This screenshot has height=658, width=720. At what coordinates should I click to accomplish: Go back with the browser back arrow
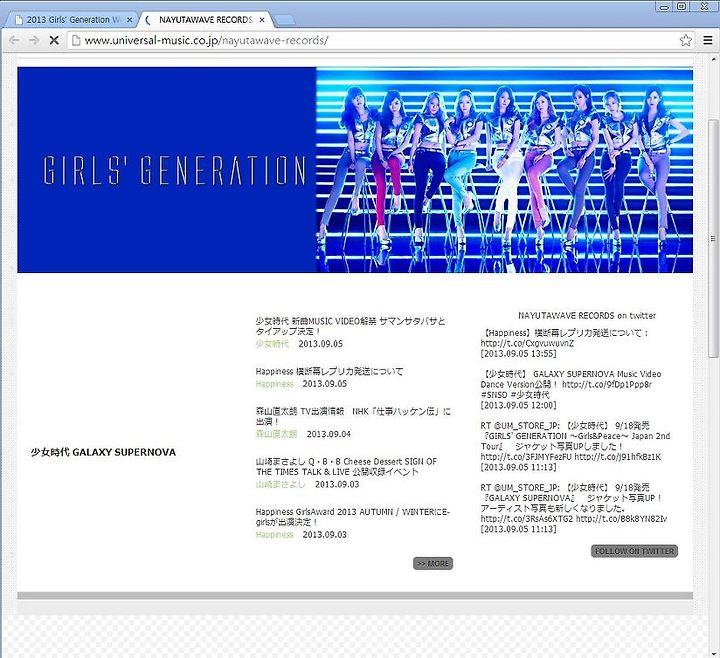coord(14,40)
